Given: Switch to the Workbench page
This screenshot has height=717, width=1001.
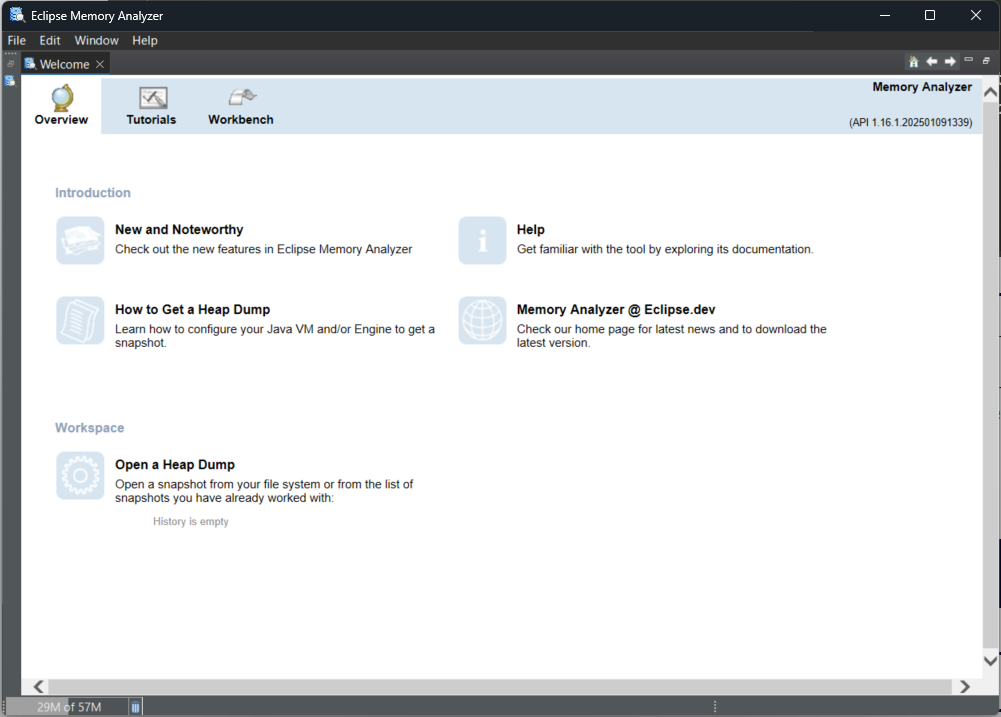Looking at the screenshot, I should (240, 106).
